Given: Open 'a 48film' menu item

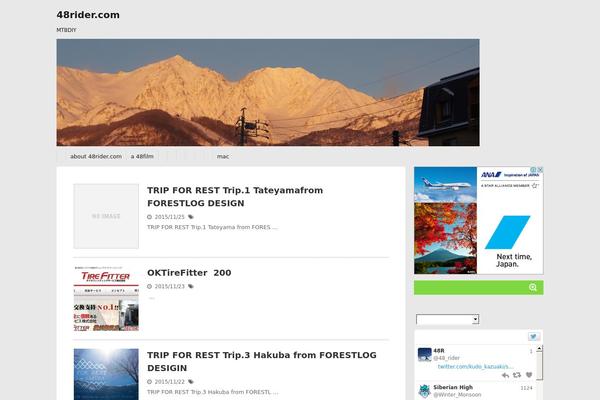Looking at the screenshot, I should pos(142,156).
